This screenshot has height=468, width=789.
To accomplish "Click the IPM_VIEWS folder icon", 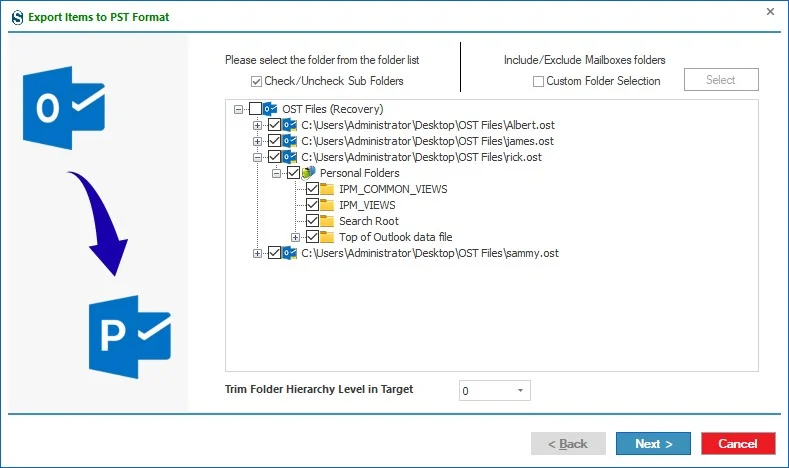I will click(x=327, y=205).
